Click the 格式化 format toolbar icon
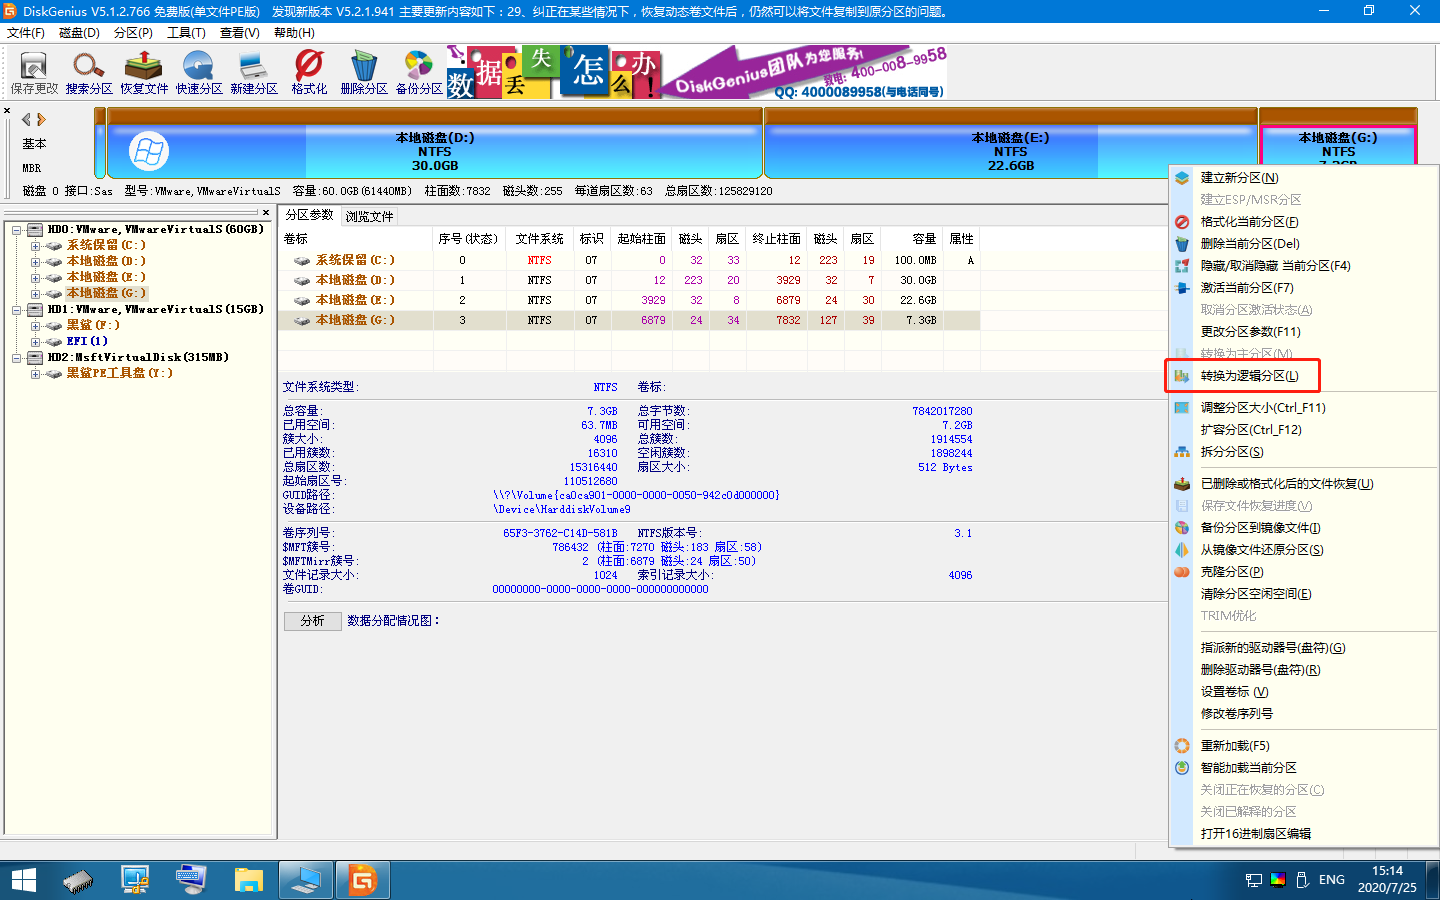Viewport: 1440px width, 900px height. click(x=309, y=72)
